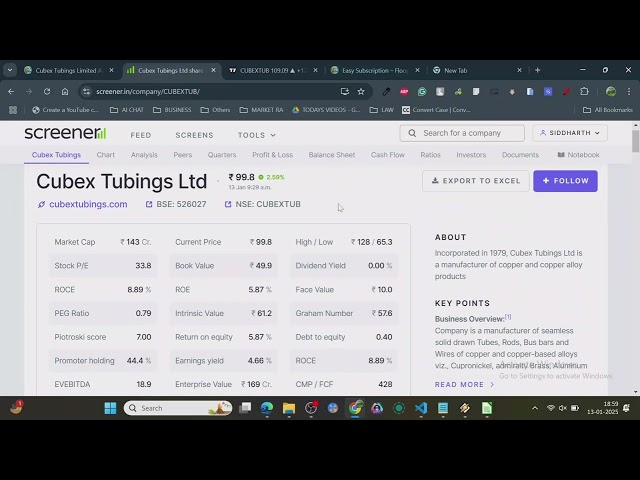Image resolution: width=640 pixels, height=480 pixels.
Task: Open the BSE: 526027 link
Action: click(181, 204)
